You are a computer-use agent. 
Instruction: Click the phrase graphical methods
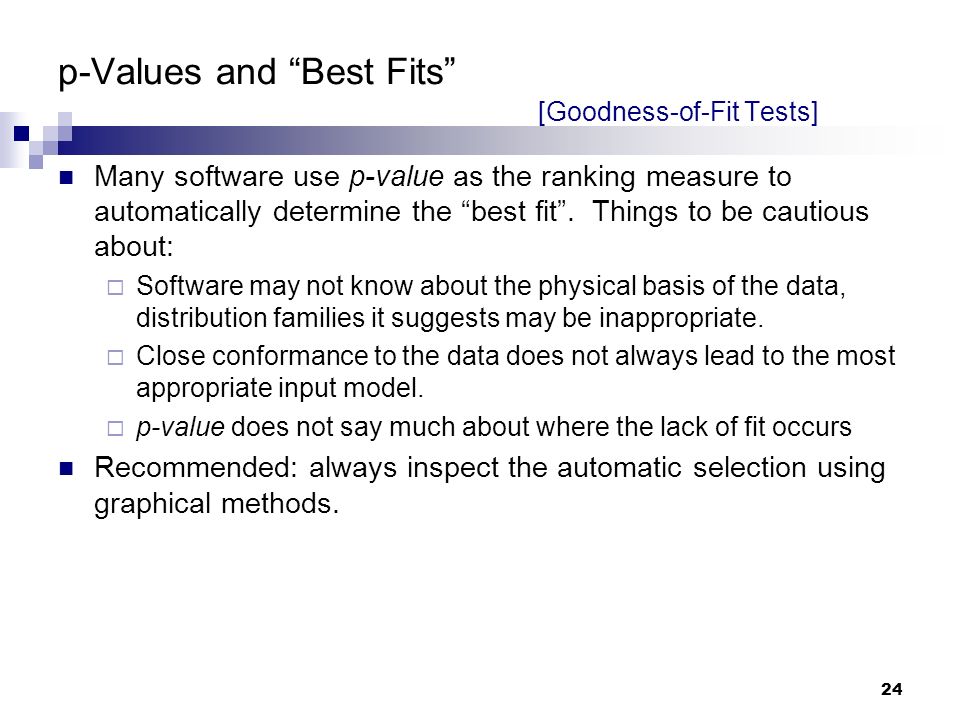tap(216, 504)
